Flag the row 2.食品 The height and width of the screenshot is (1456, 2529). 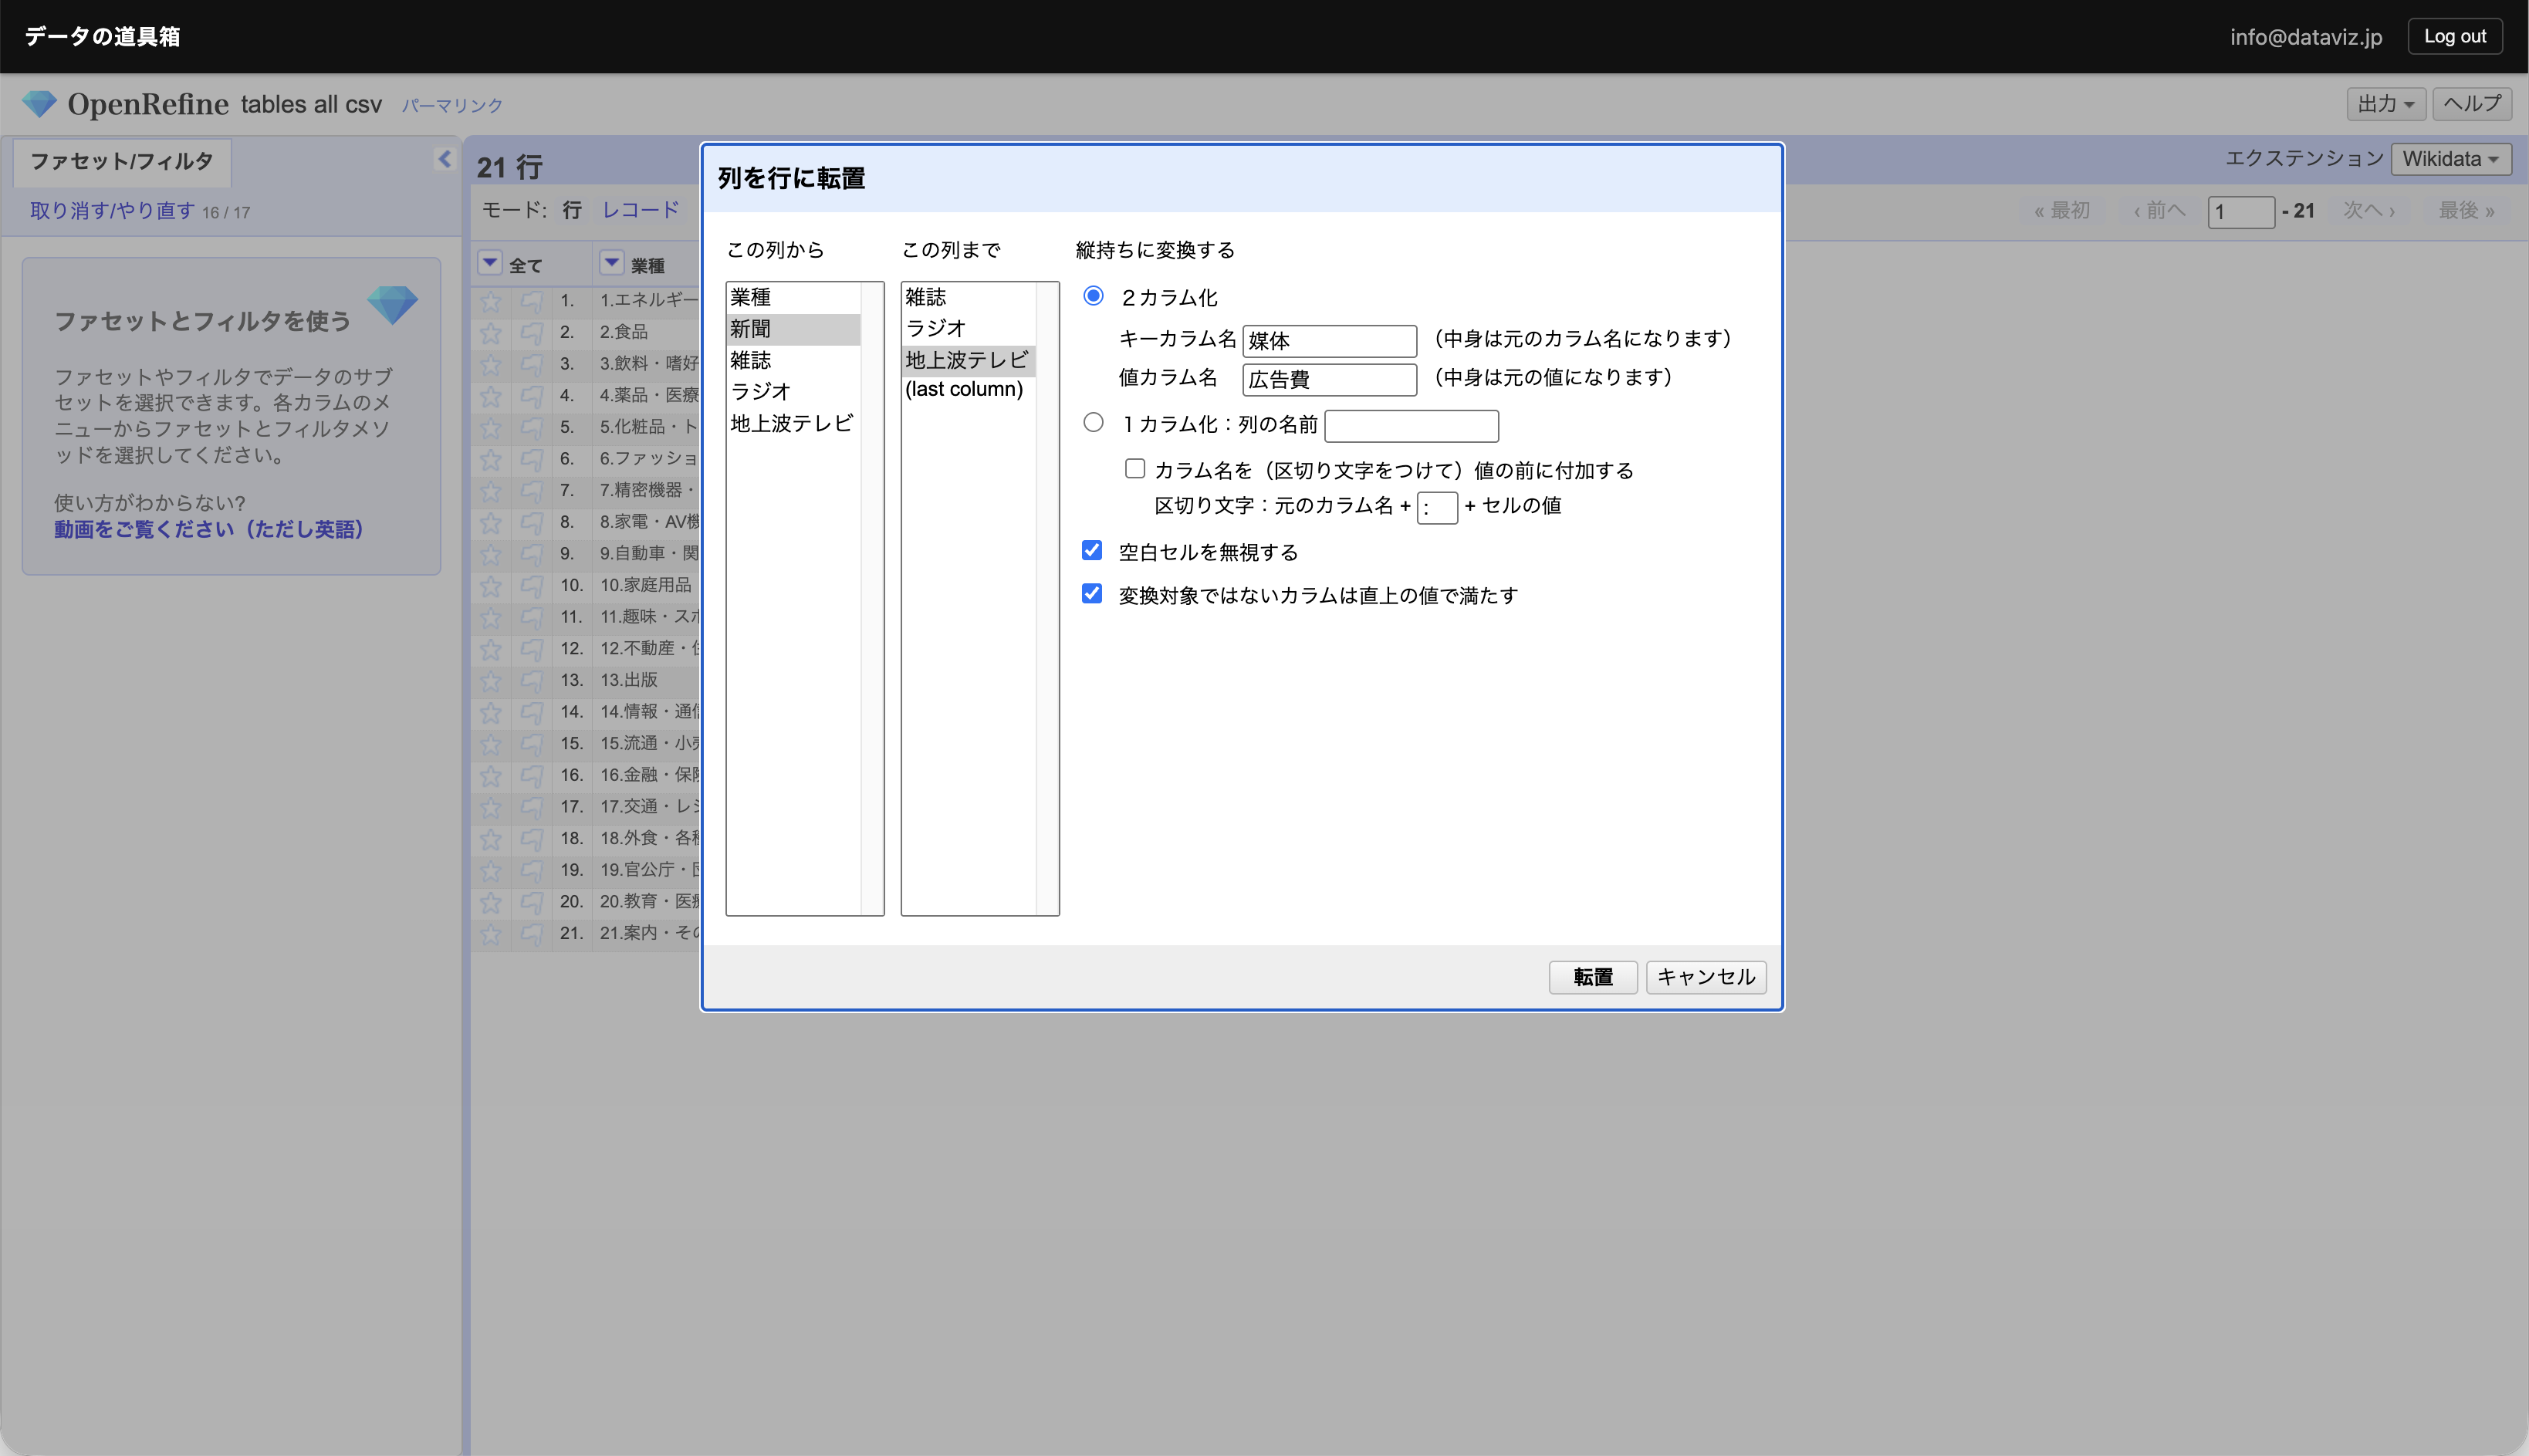(x=531, y=332)
